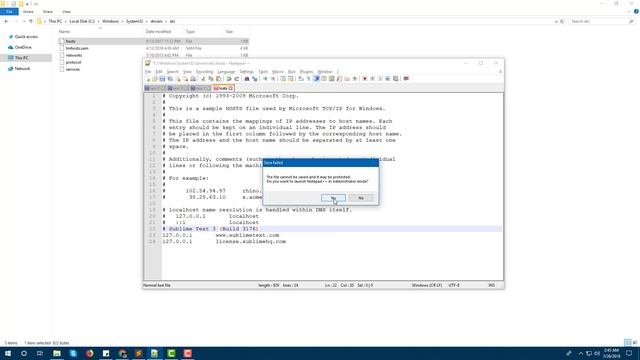Click the red Record Macro icon

(365, 79)
